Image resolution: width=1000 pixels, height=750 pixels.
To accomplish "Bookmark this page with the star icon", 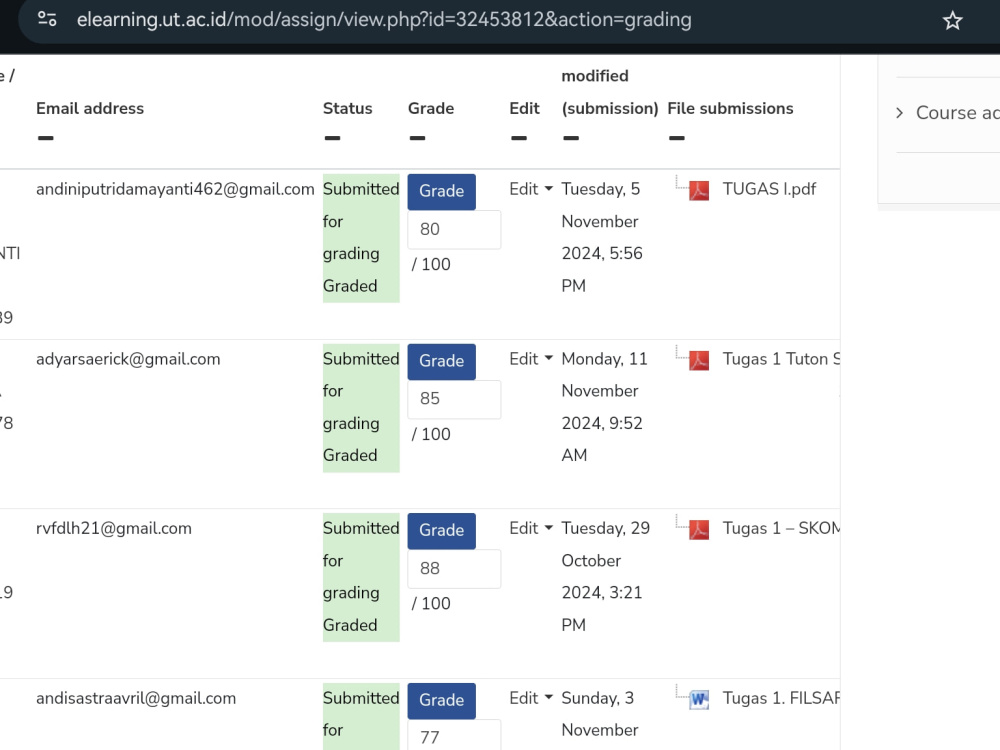I will pos(952,20).
